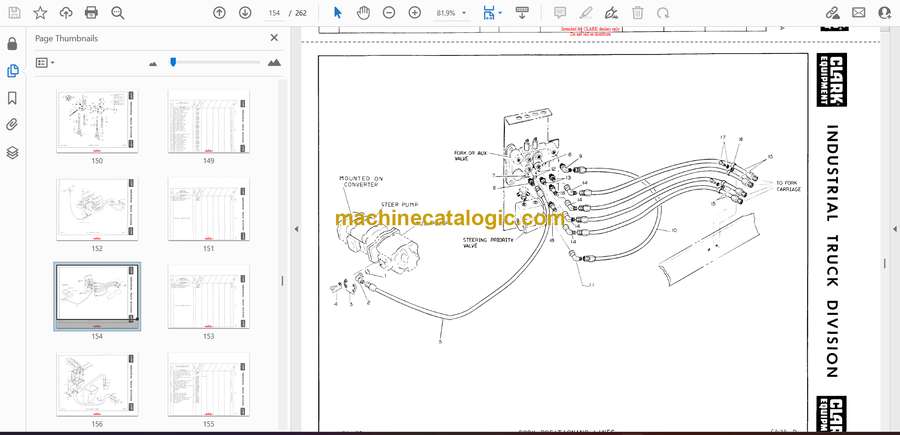Image resolution: width=900 pixels, height=435 pixels.
Task: Go to the previous page
Action: click(219, 13)
